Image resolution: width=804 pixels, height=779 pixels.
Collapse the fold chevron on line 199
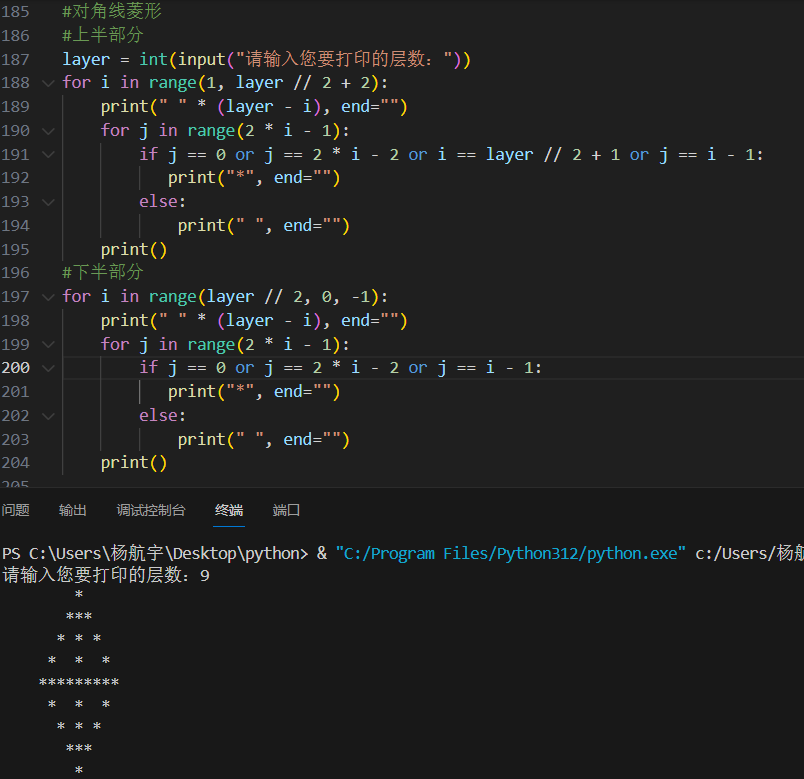coord(48,345)
